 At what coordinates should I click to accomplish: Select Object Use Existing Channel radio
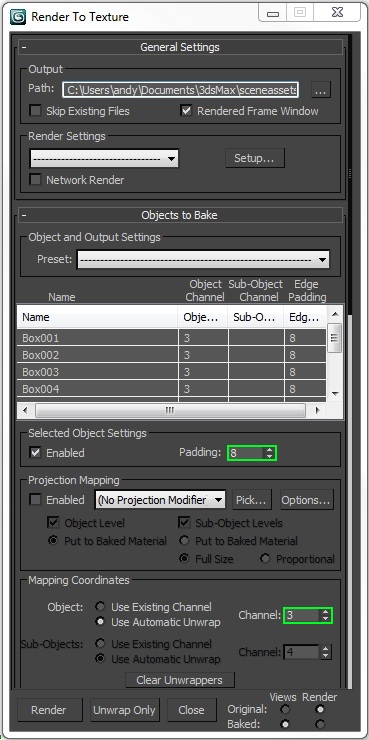(100, 606)
